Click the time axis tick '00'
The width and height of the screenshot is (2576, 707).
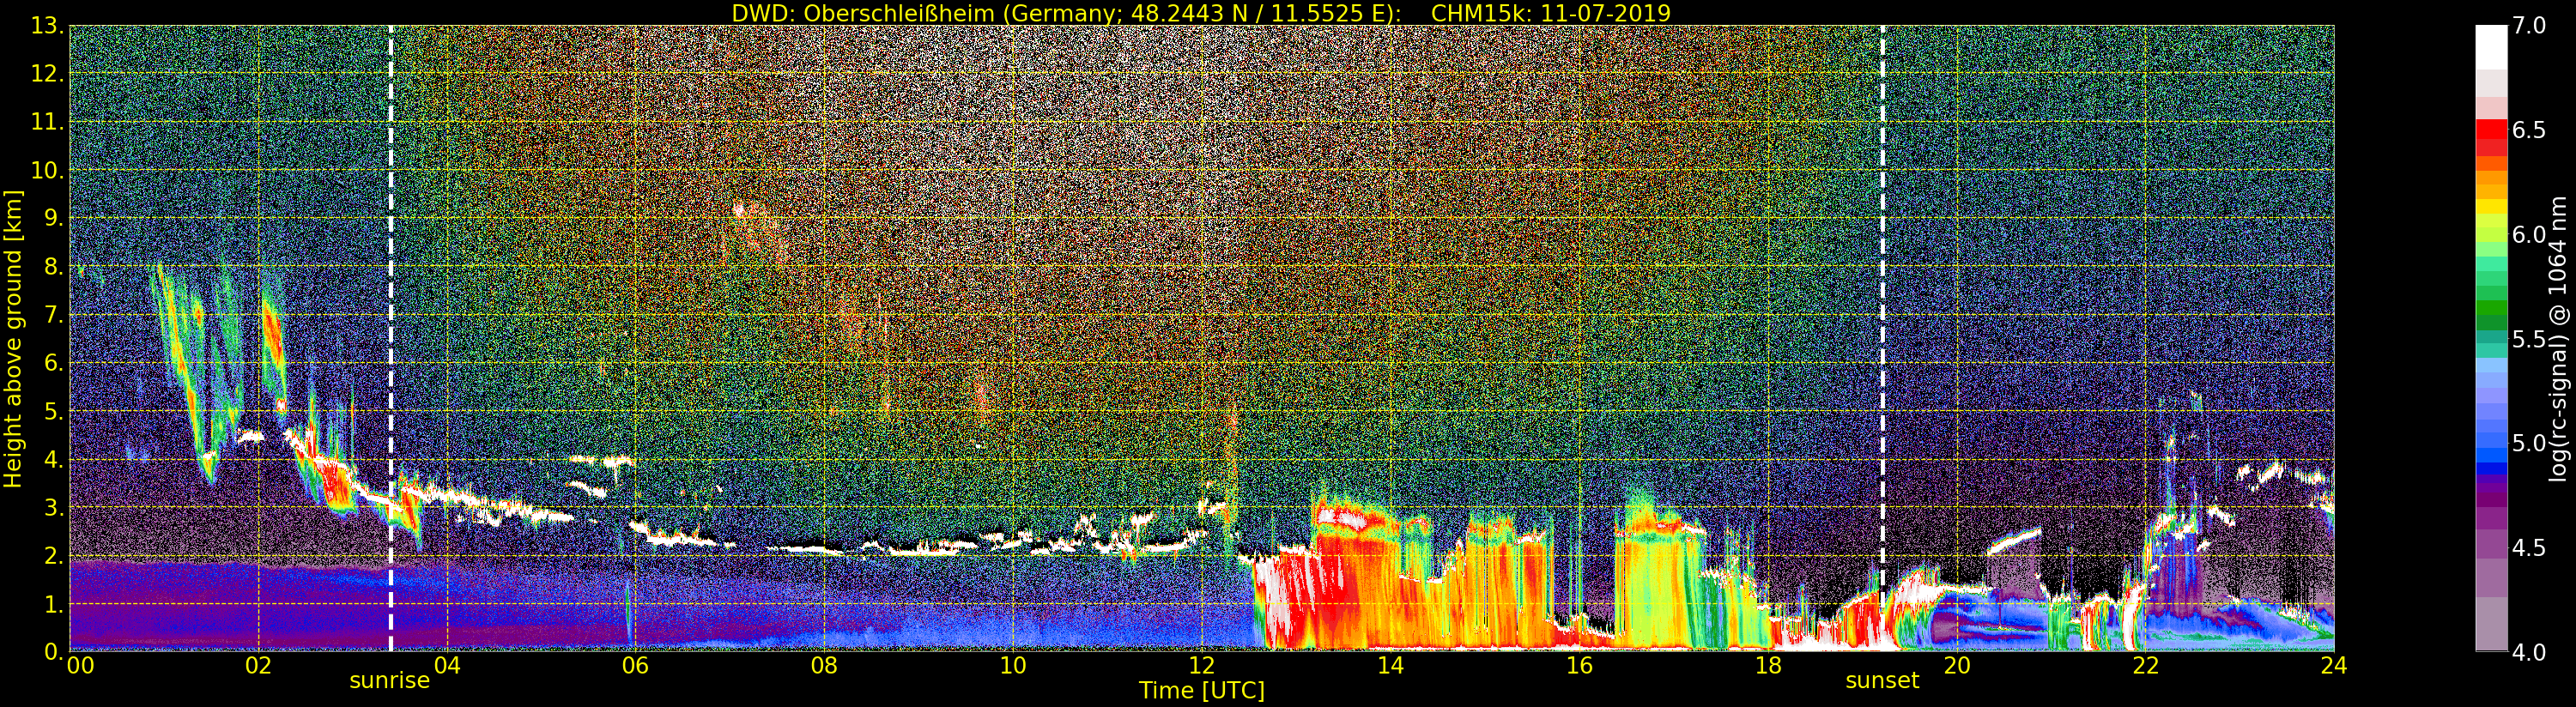pyautogui.click(x=80, y=666)
